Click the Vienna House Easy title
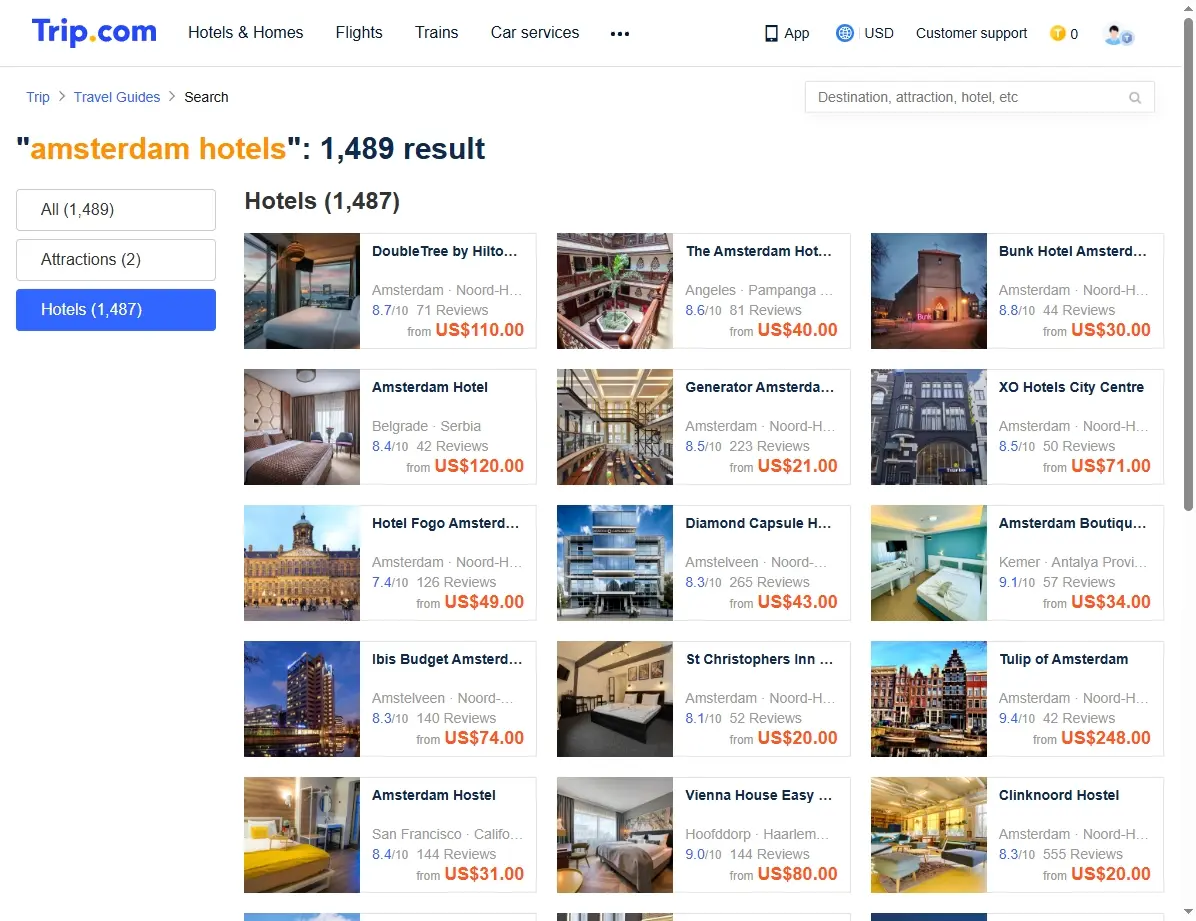1196x921 pixels. tap(758, 795)
